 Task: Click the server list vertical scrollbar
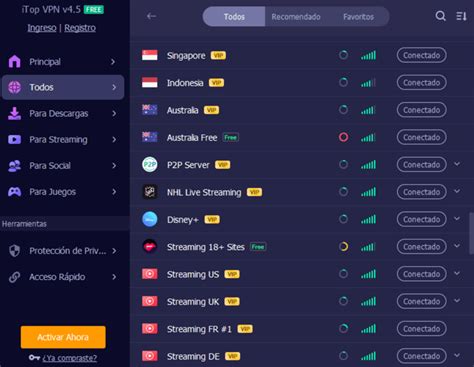click(x=471, y=233)
